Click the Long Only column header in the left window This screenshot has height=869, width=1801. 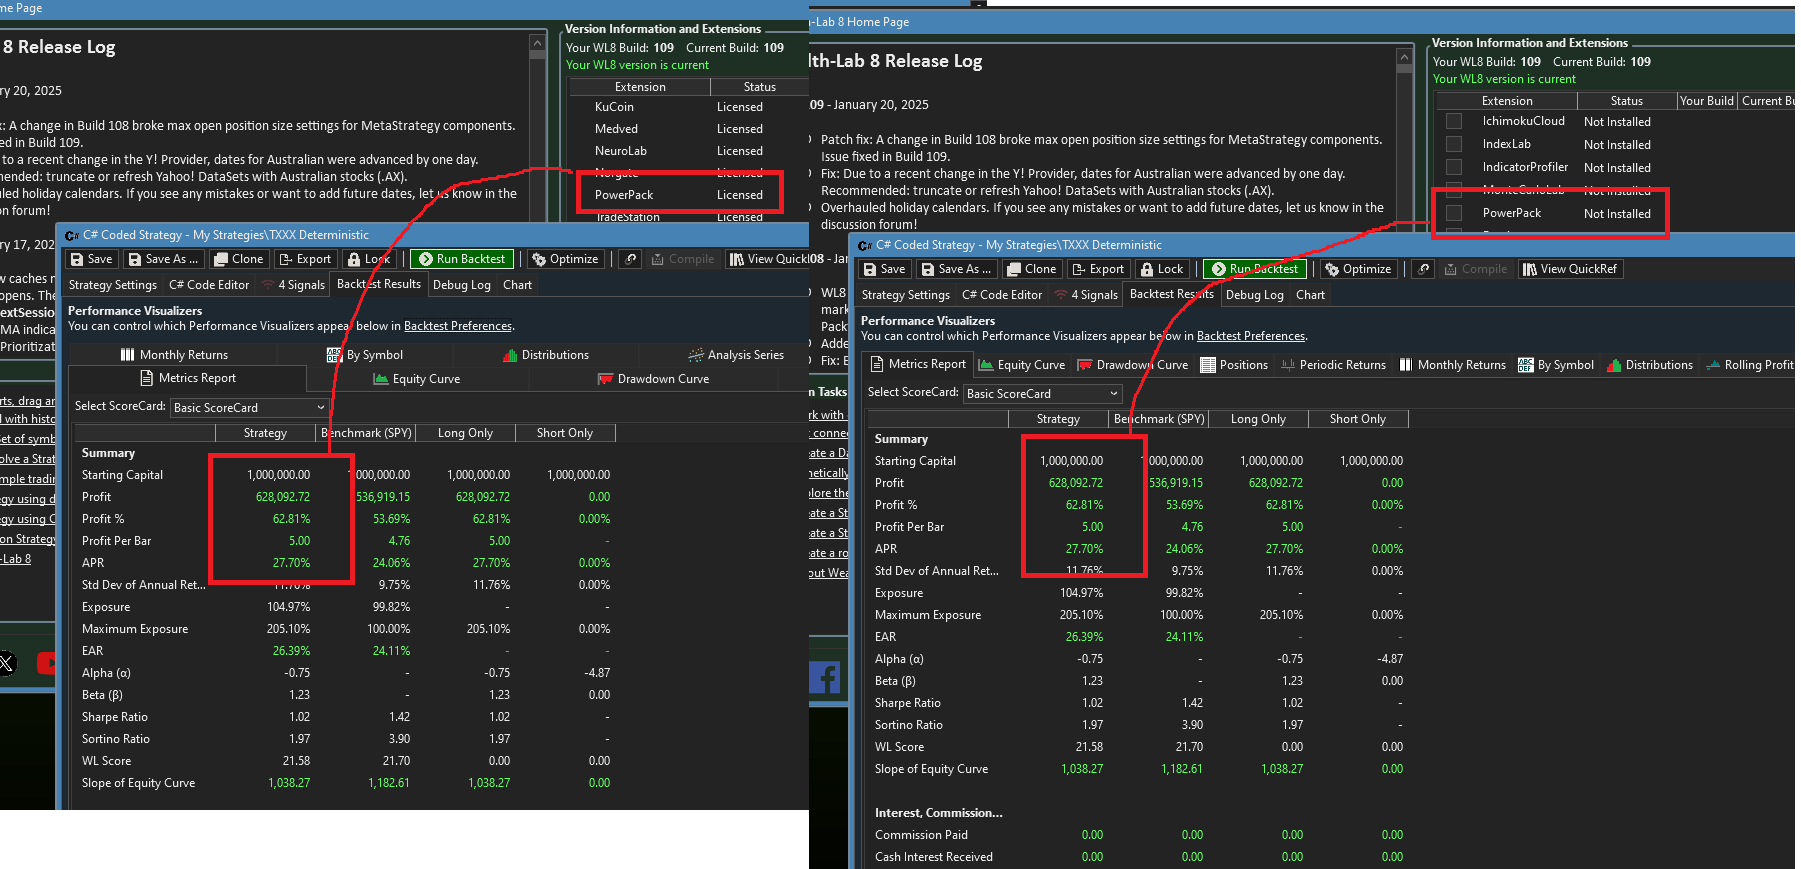[x=465, y=433]
